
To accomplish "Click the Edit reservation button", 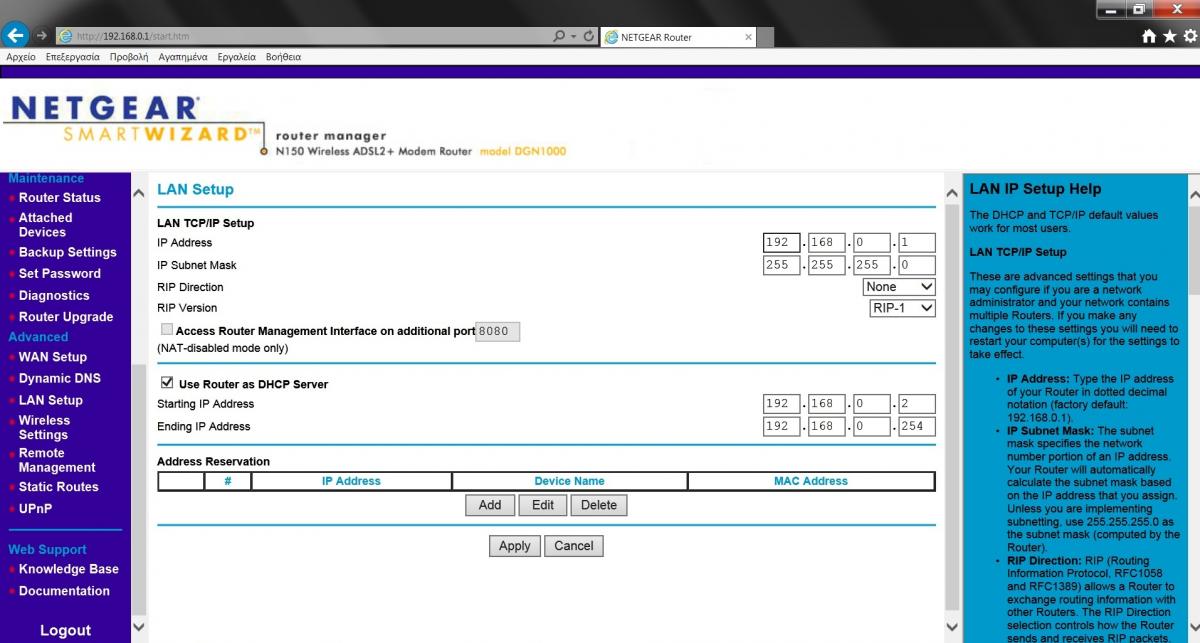I will click(x=543, y=505).
